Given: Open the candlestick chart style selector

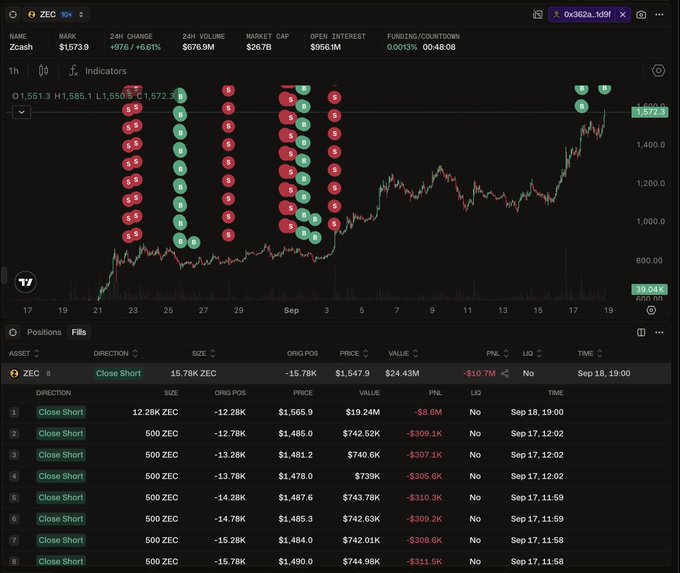Looking at the screenshot, I should click(x=43, y=71).
